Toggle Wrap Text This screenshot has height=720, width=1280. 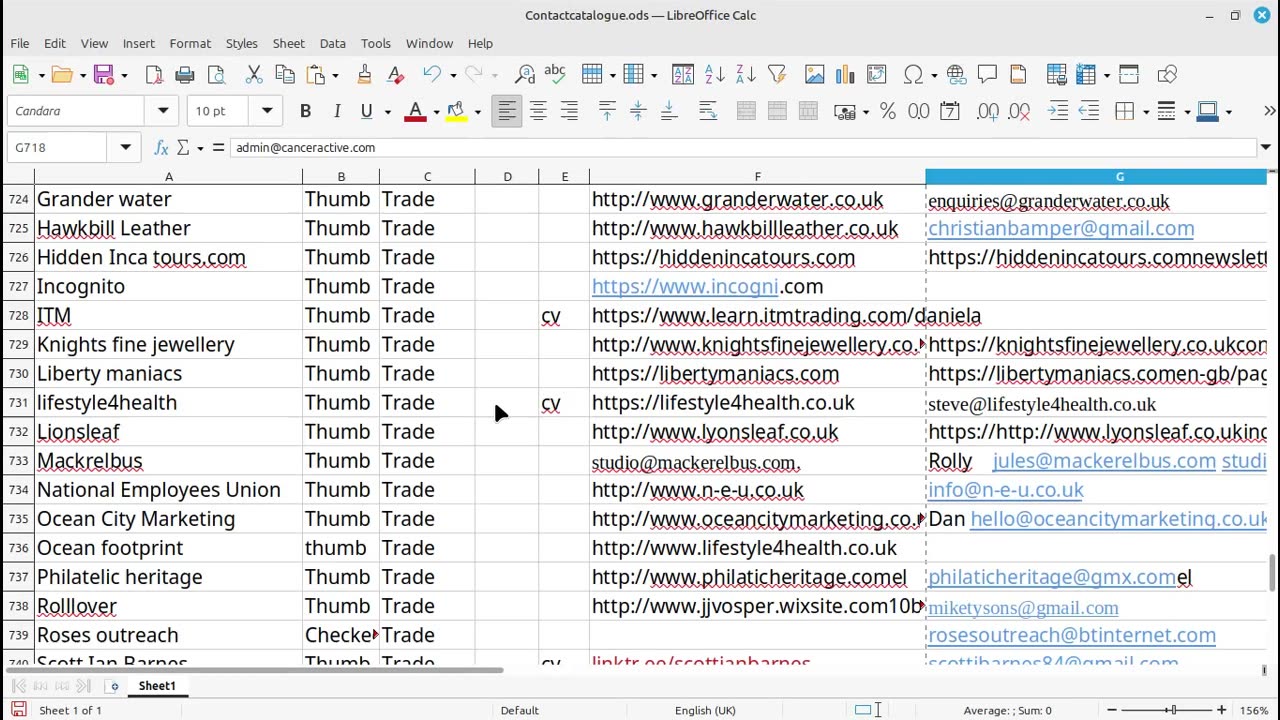pos(708,111)
